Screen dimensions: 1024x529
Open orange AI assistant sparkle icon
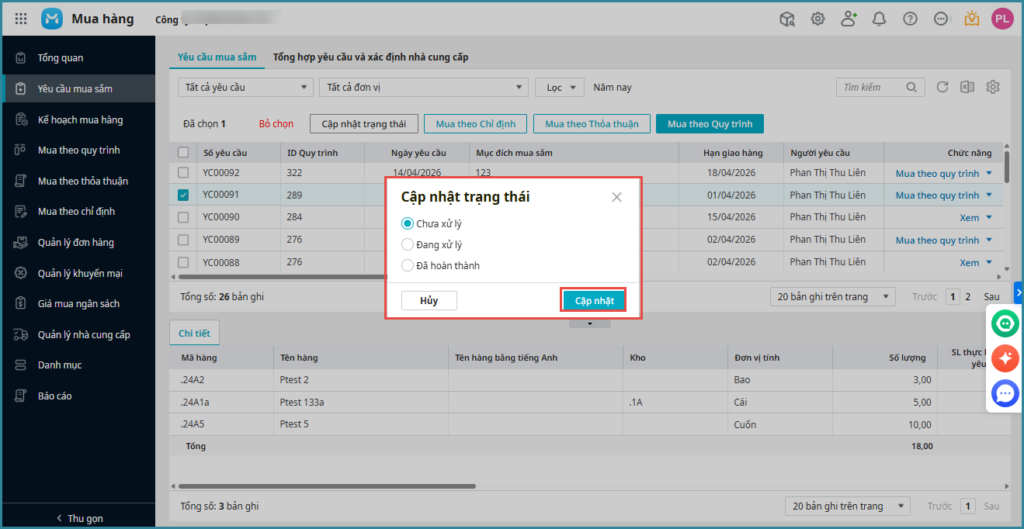pyautogui.click(x=1005, y=358)
